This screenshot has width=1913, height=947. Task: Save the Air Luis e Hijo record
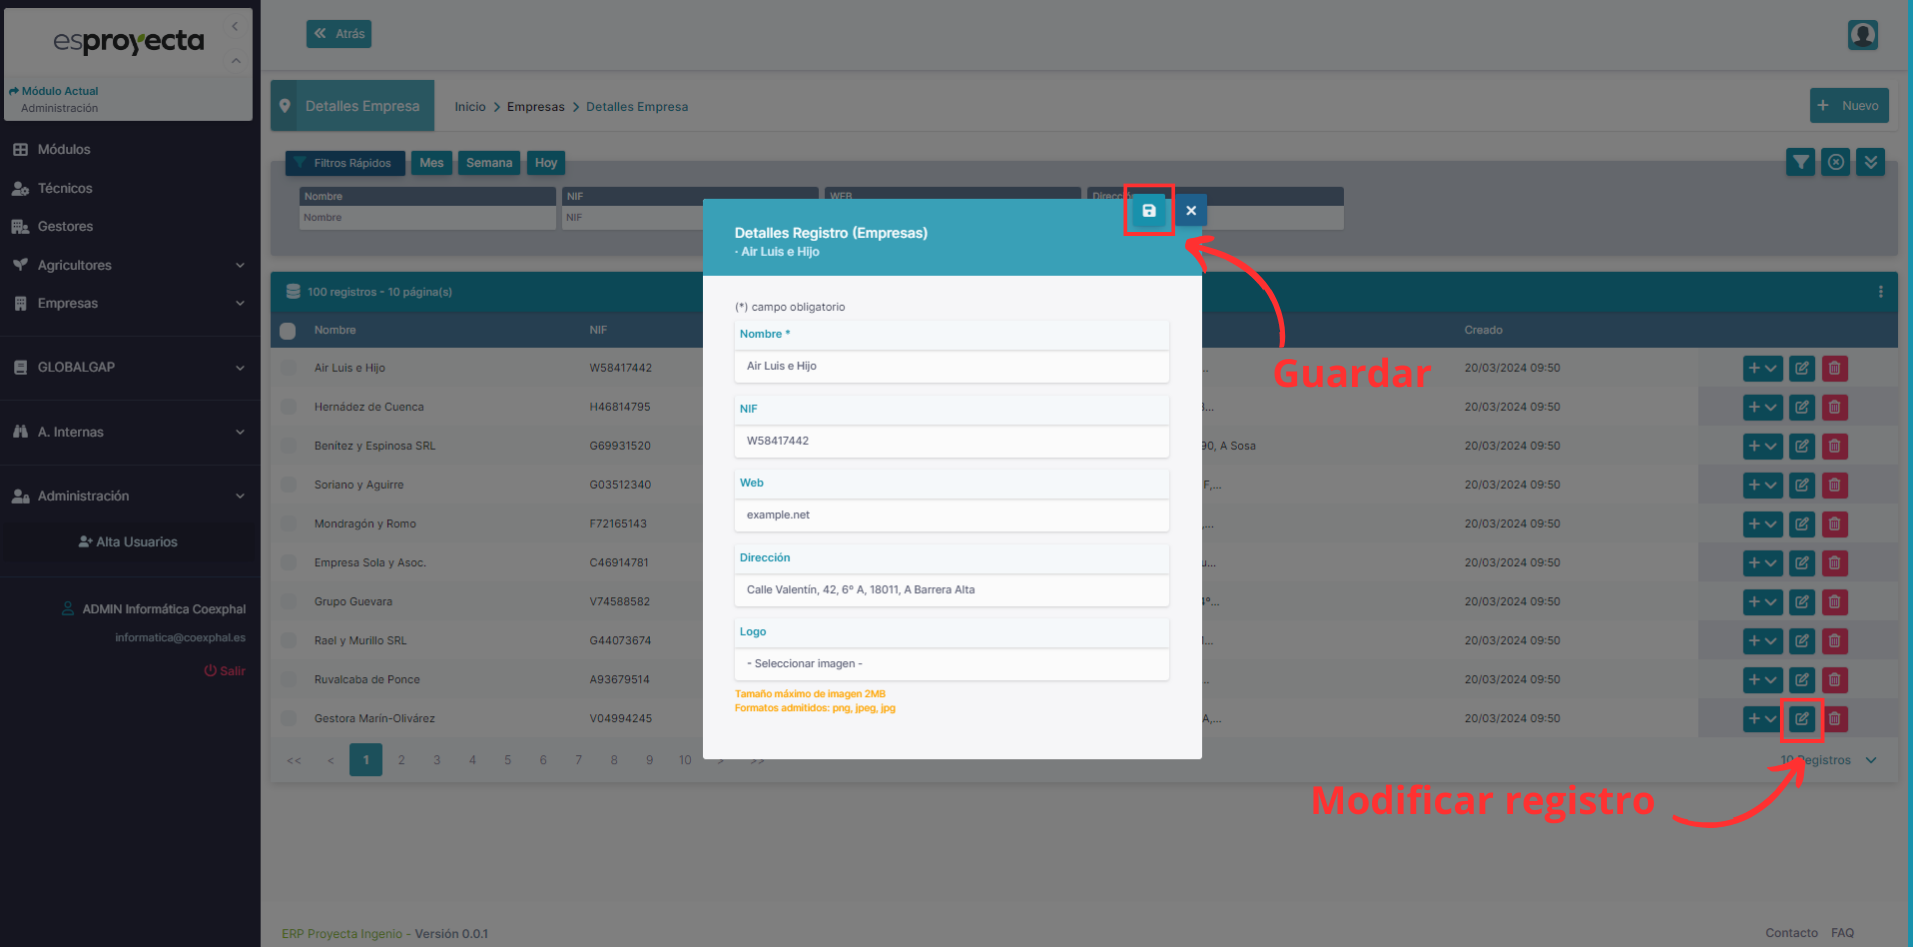1148,210
